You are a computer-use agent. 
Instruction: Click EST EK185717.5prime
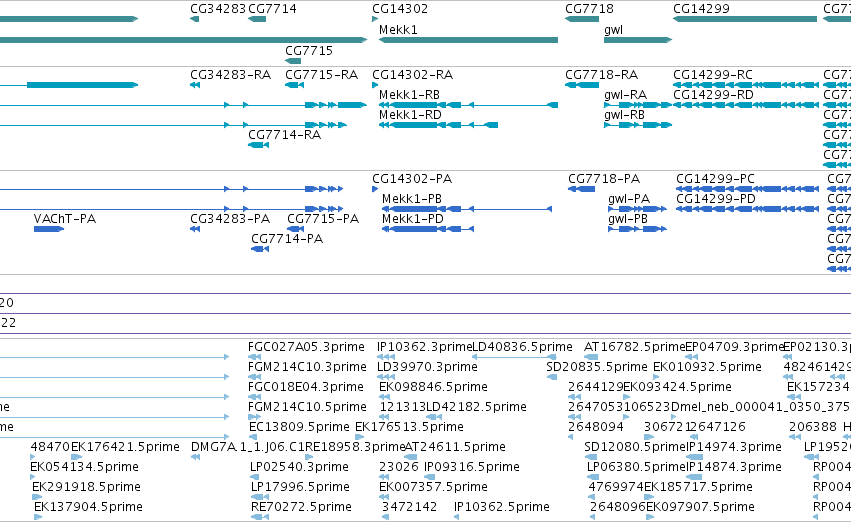698,487
